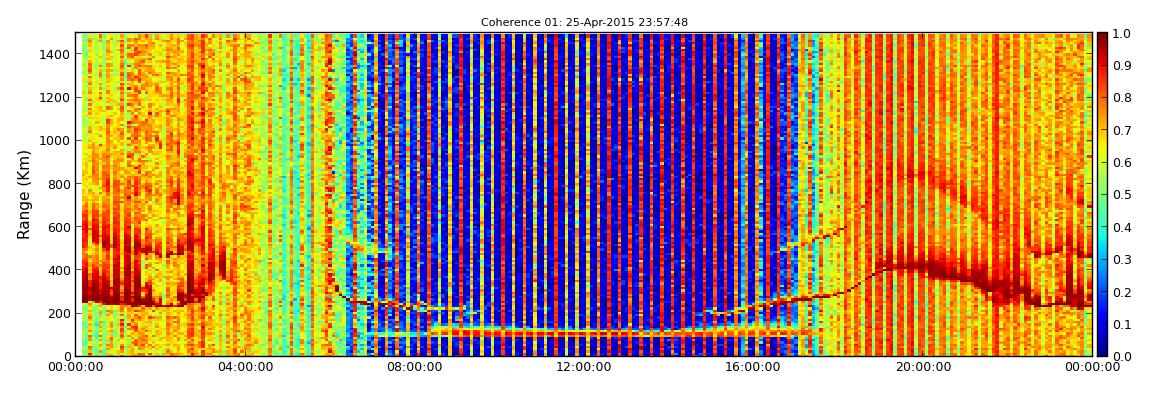
Task: Click the 16:00:00 time axis label
Action: (x=754, y=367)
